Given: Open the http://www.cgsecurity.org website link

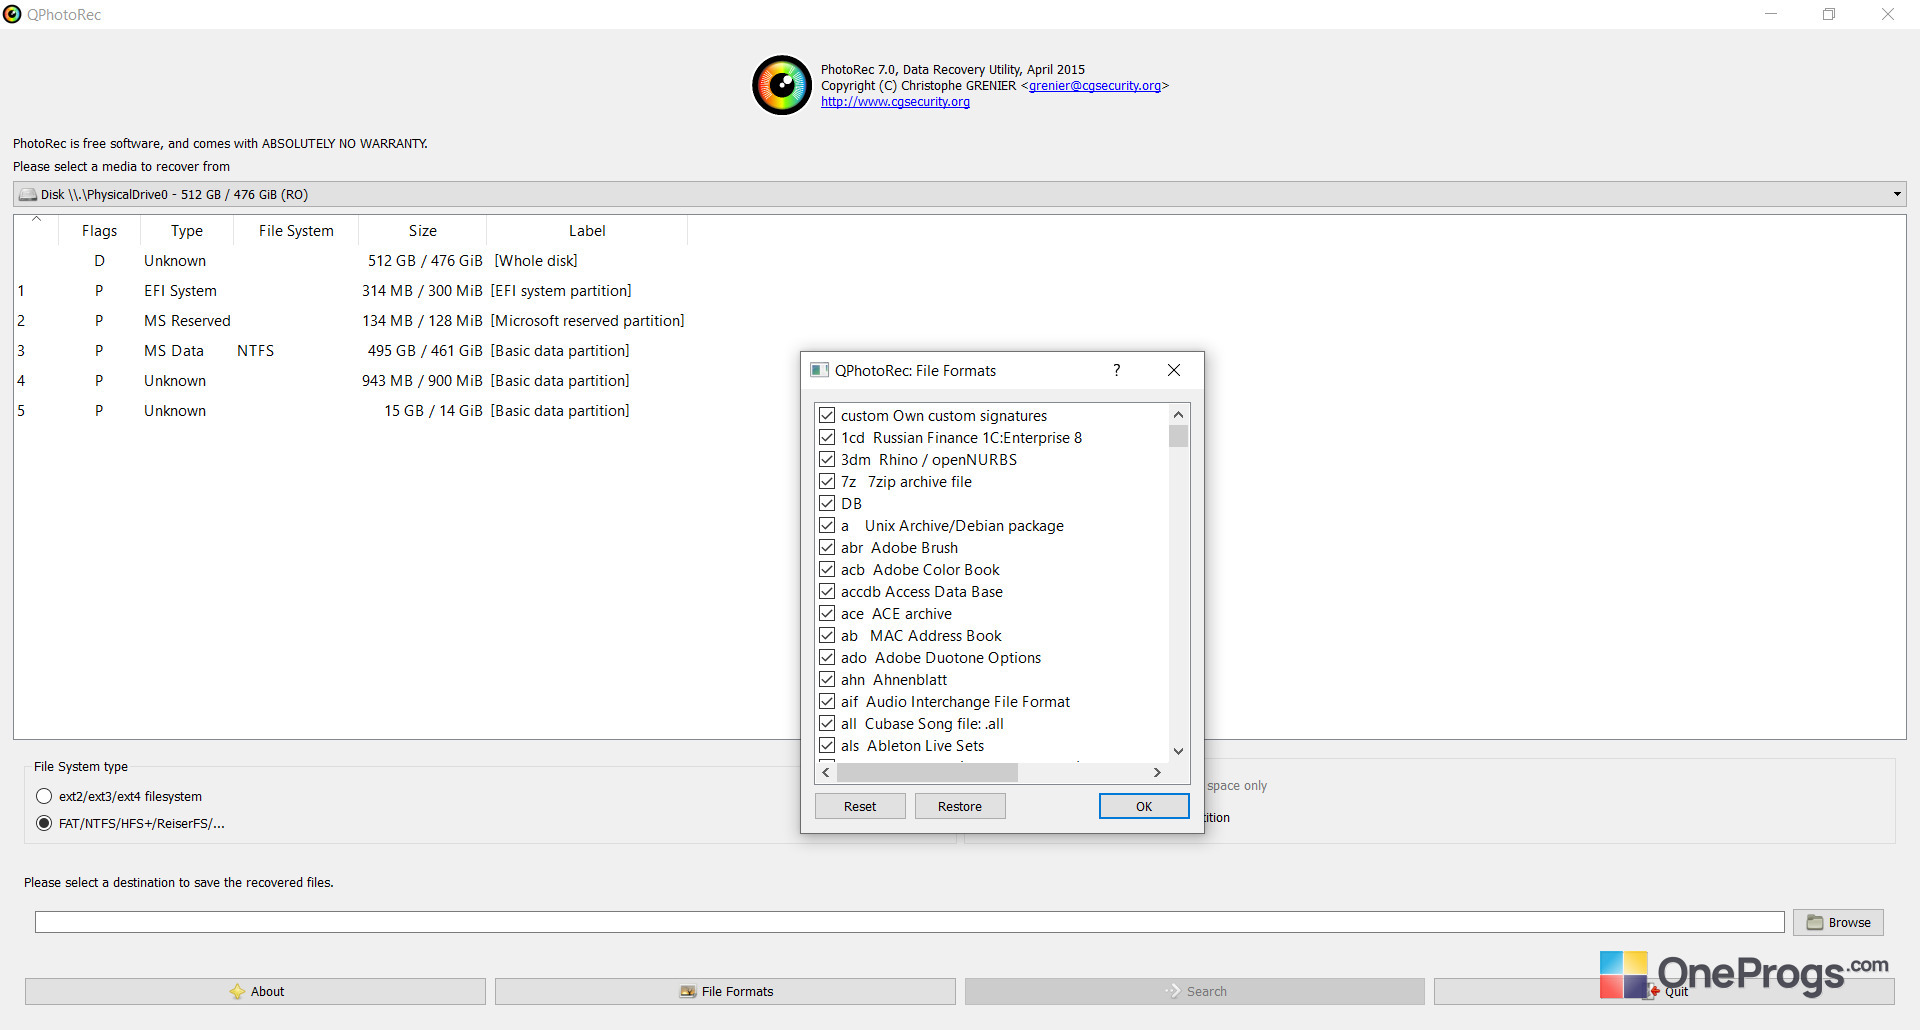Looking at the screenshot, I should pyautogui.click(x=895, y=102).
